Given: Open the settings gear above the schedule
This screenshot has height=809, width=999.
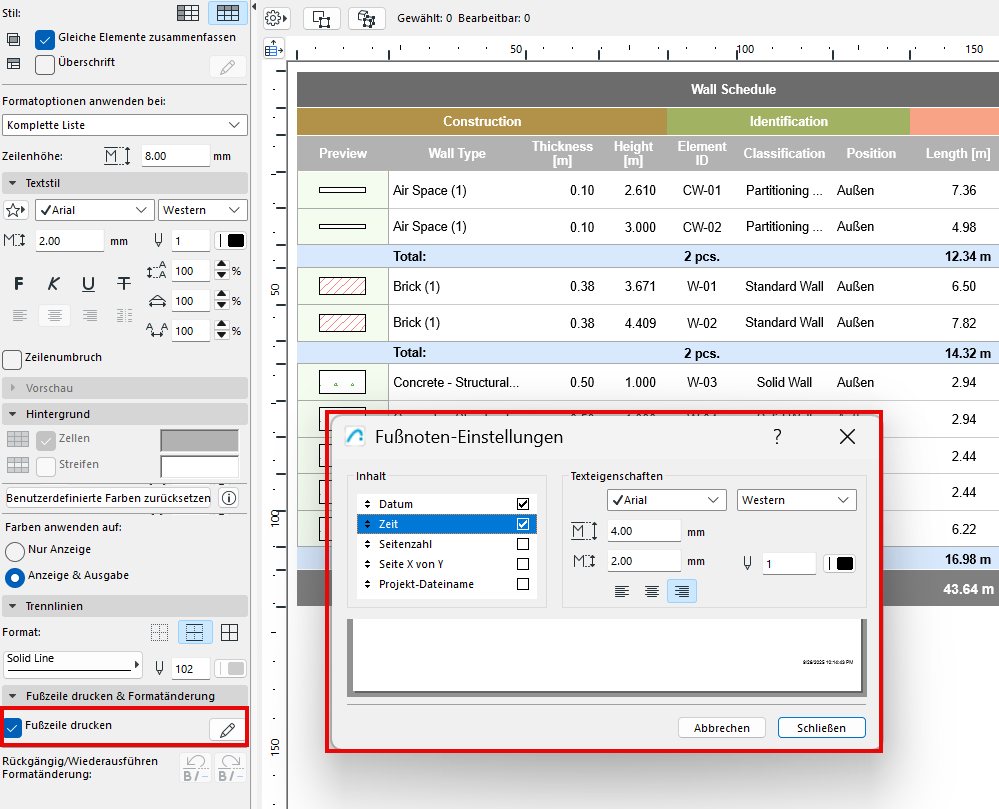Looking at the screenshot, I should tap(275, 18).
